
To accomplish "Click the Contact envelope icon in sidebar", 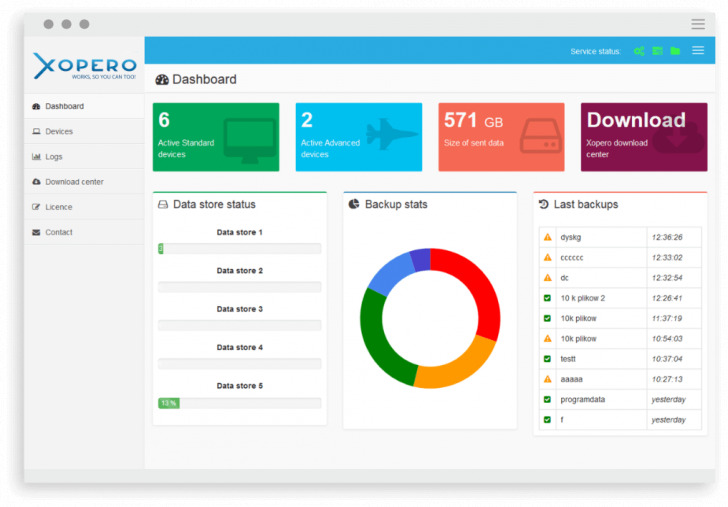I will click(x=36, y=232).
